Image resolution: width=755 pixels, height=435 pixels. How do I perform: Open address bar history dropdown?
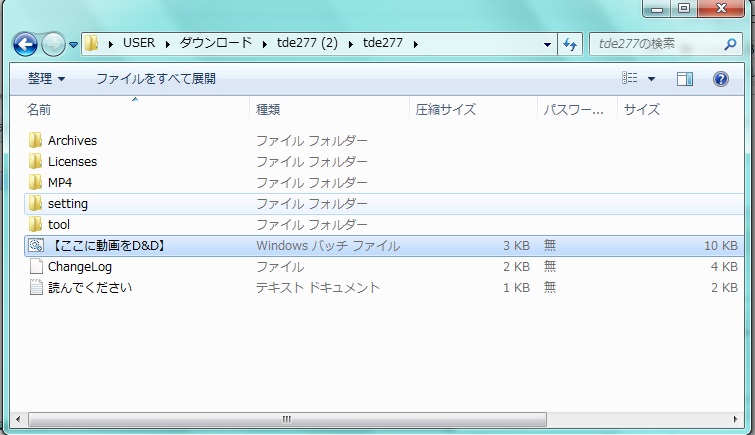click(547, 44)
